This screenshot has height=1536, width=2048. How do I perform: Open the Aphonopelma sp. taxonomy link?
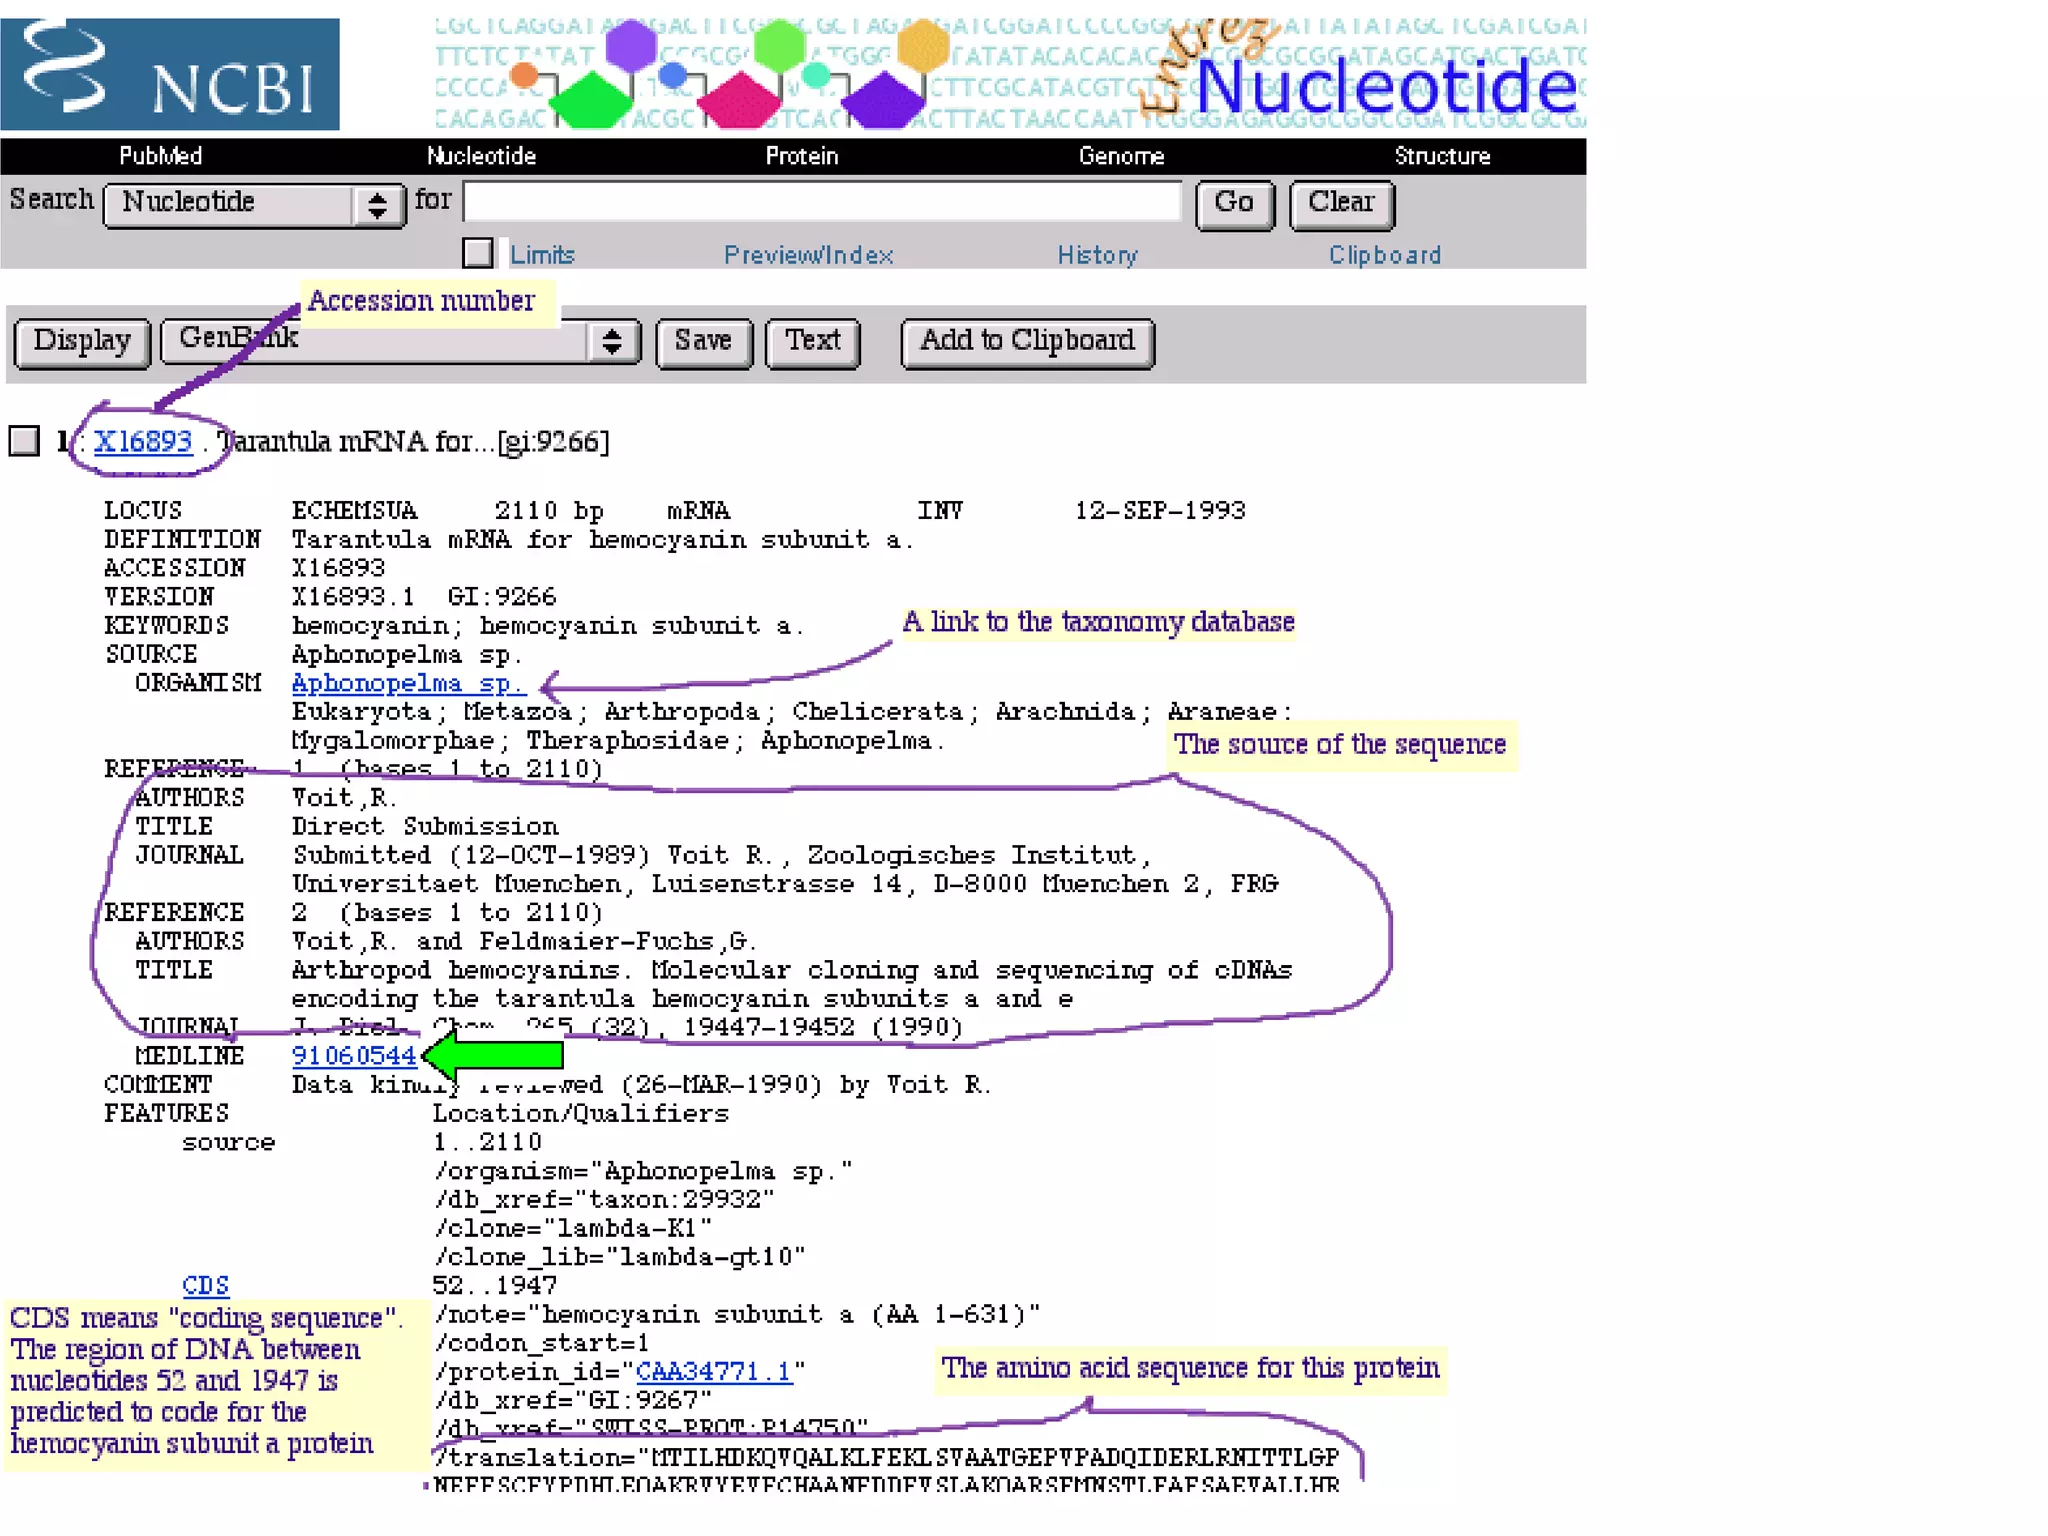[x=406, y=683]
